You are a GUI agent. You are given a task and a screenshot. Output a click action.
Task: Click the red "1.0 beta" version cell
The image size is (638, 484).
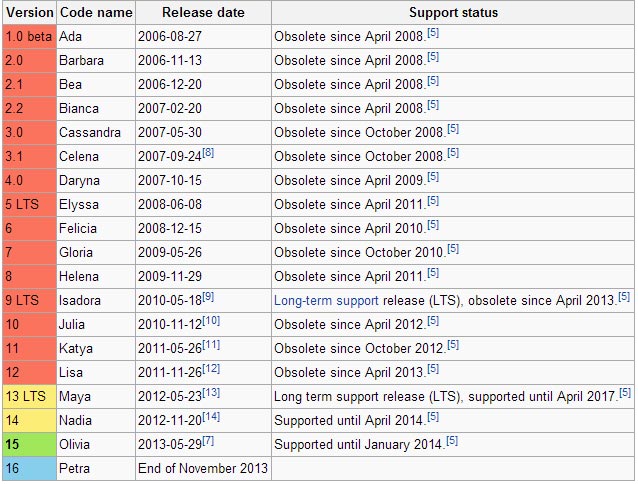pos(29,36)
